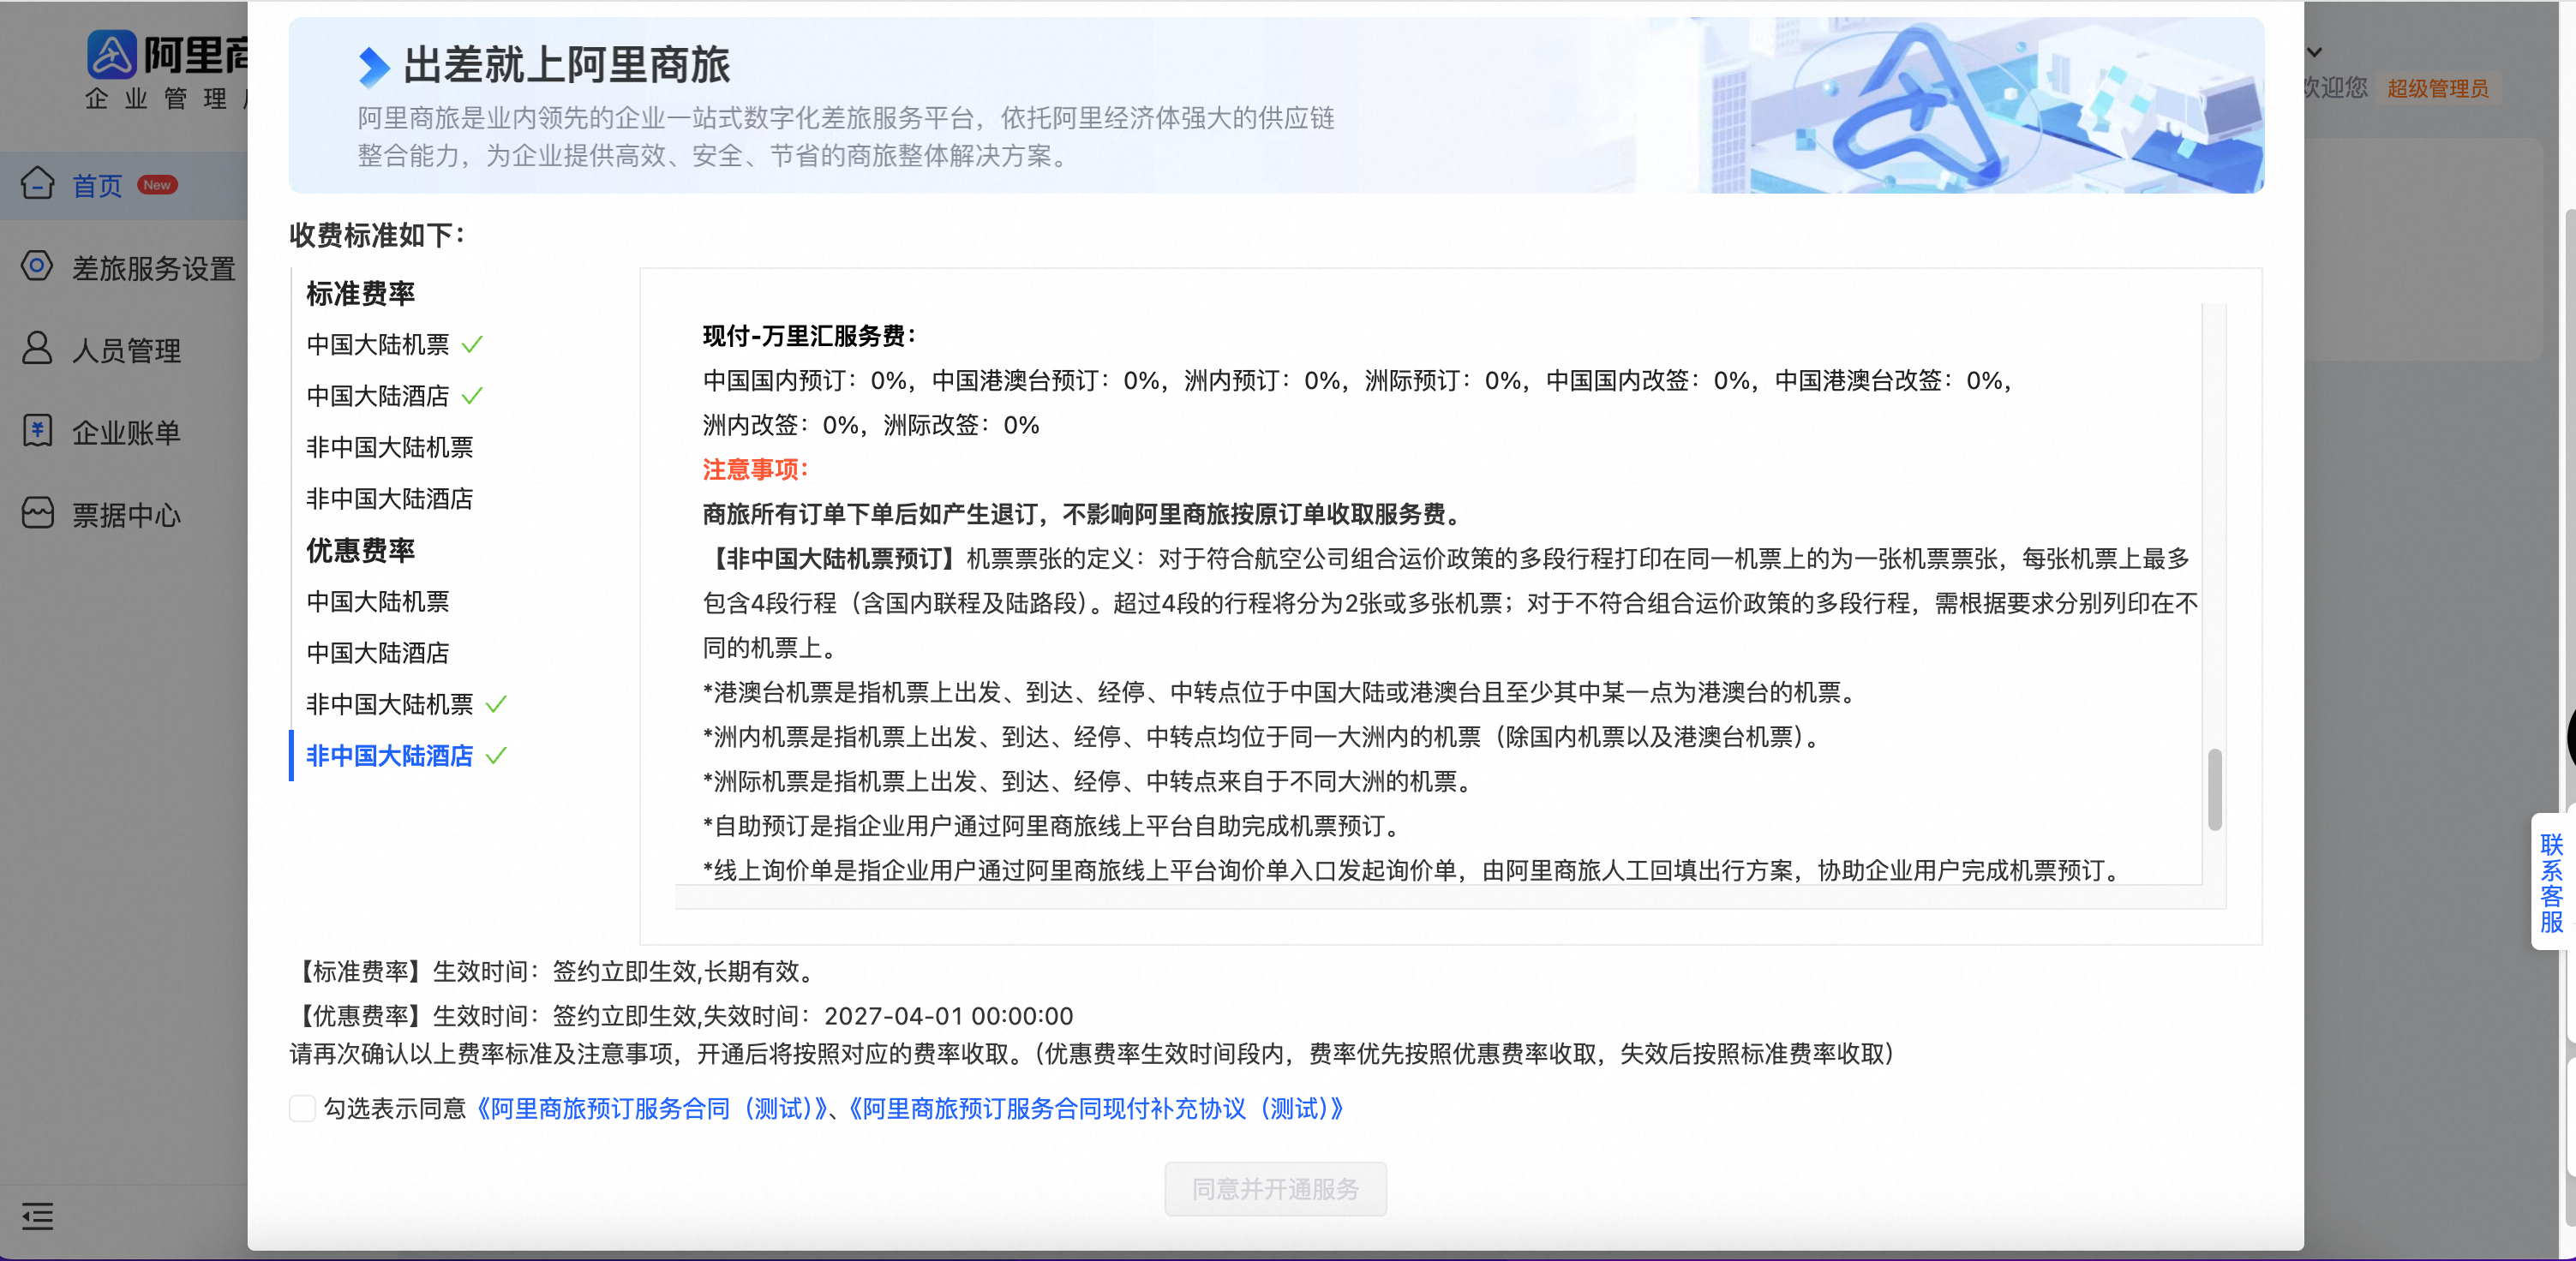This screenshot has width=2576, height=1261.
Task: Click the fee details scrollbar thumb
Action: (2214, 789)
